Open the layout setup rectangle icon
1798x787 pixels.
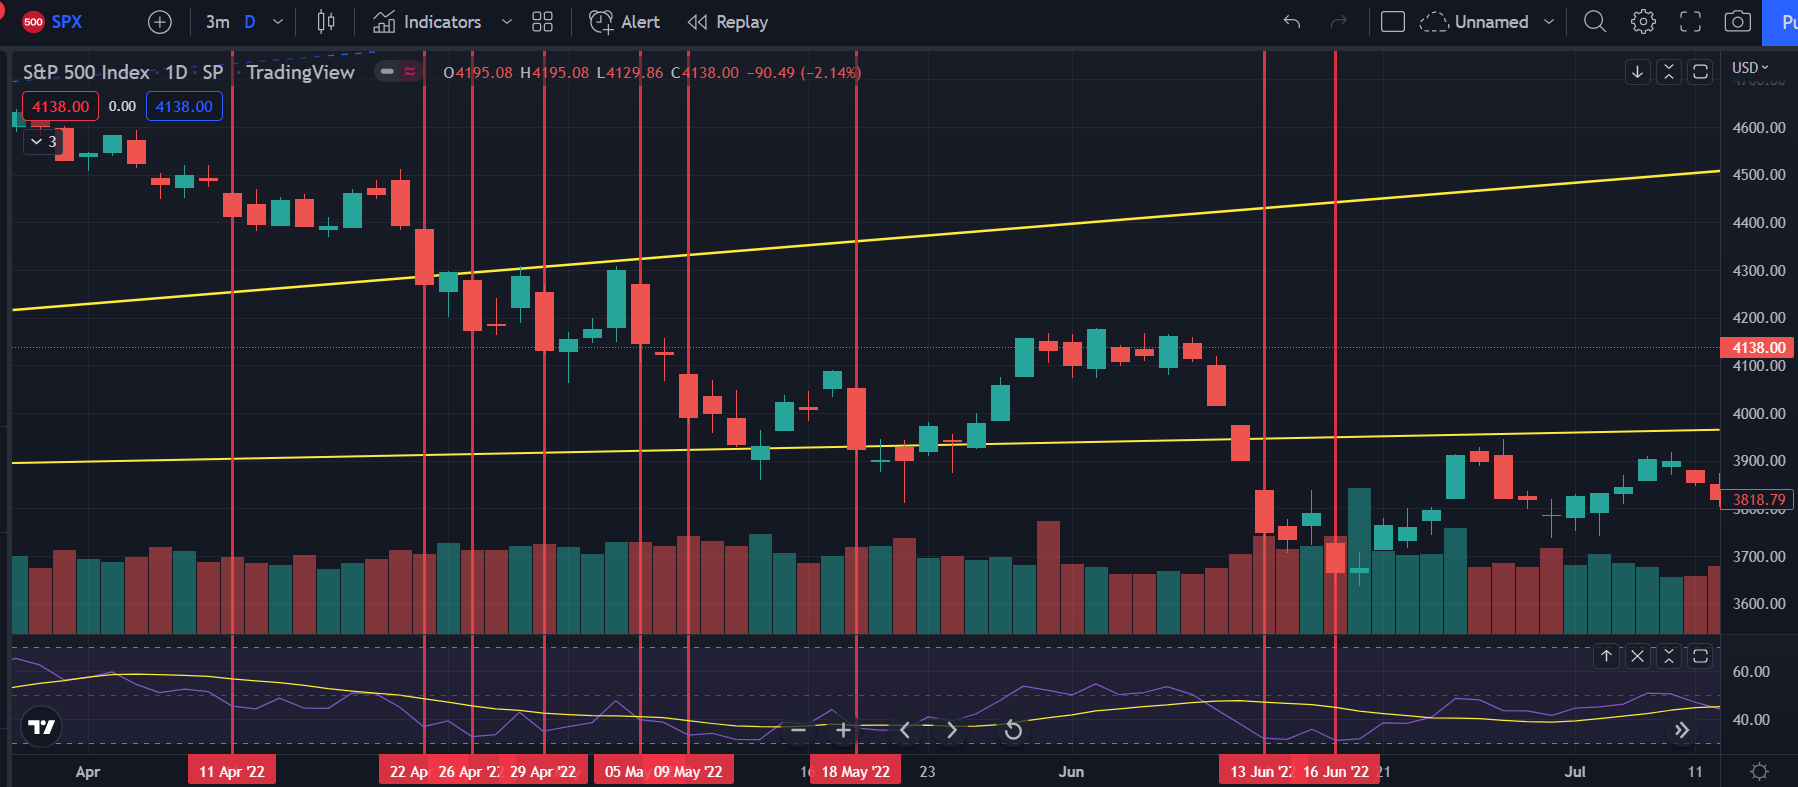pos(1393,22)
